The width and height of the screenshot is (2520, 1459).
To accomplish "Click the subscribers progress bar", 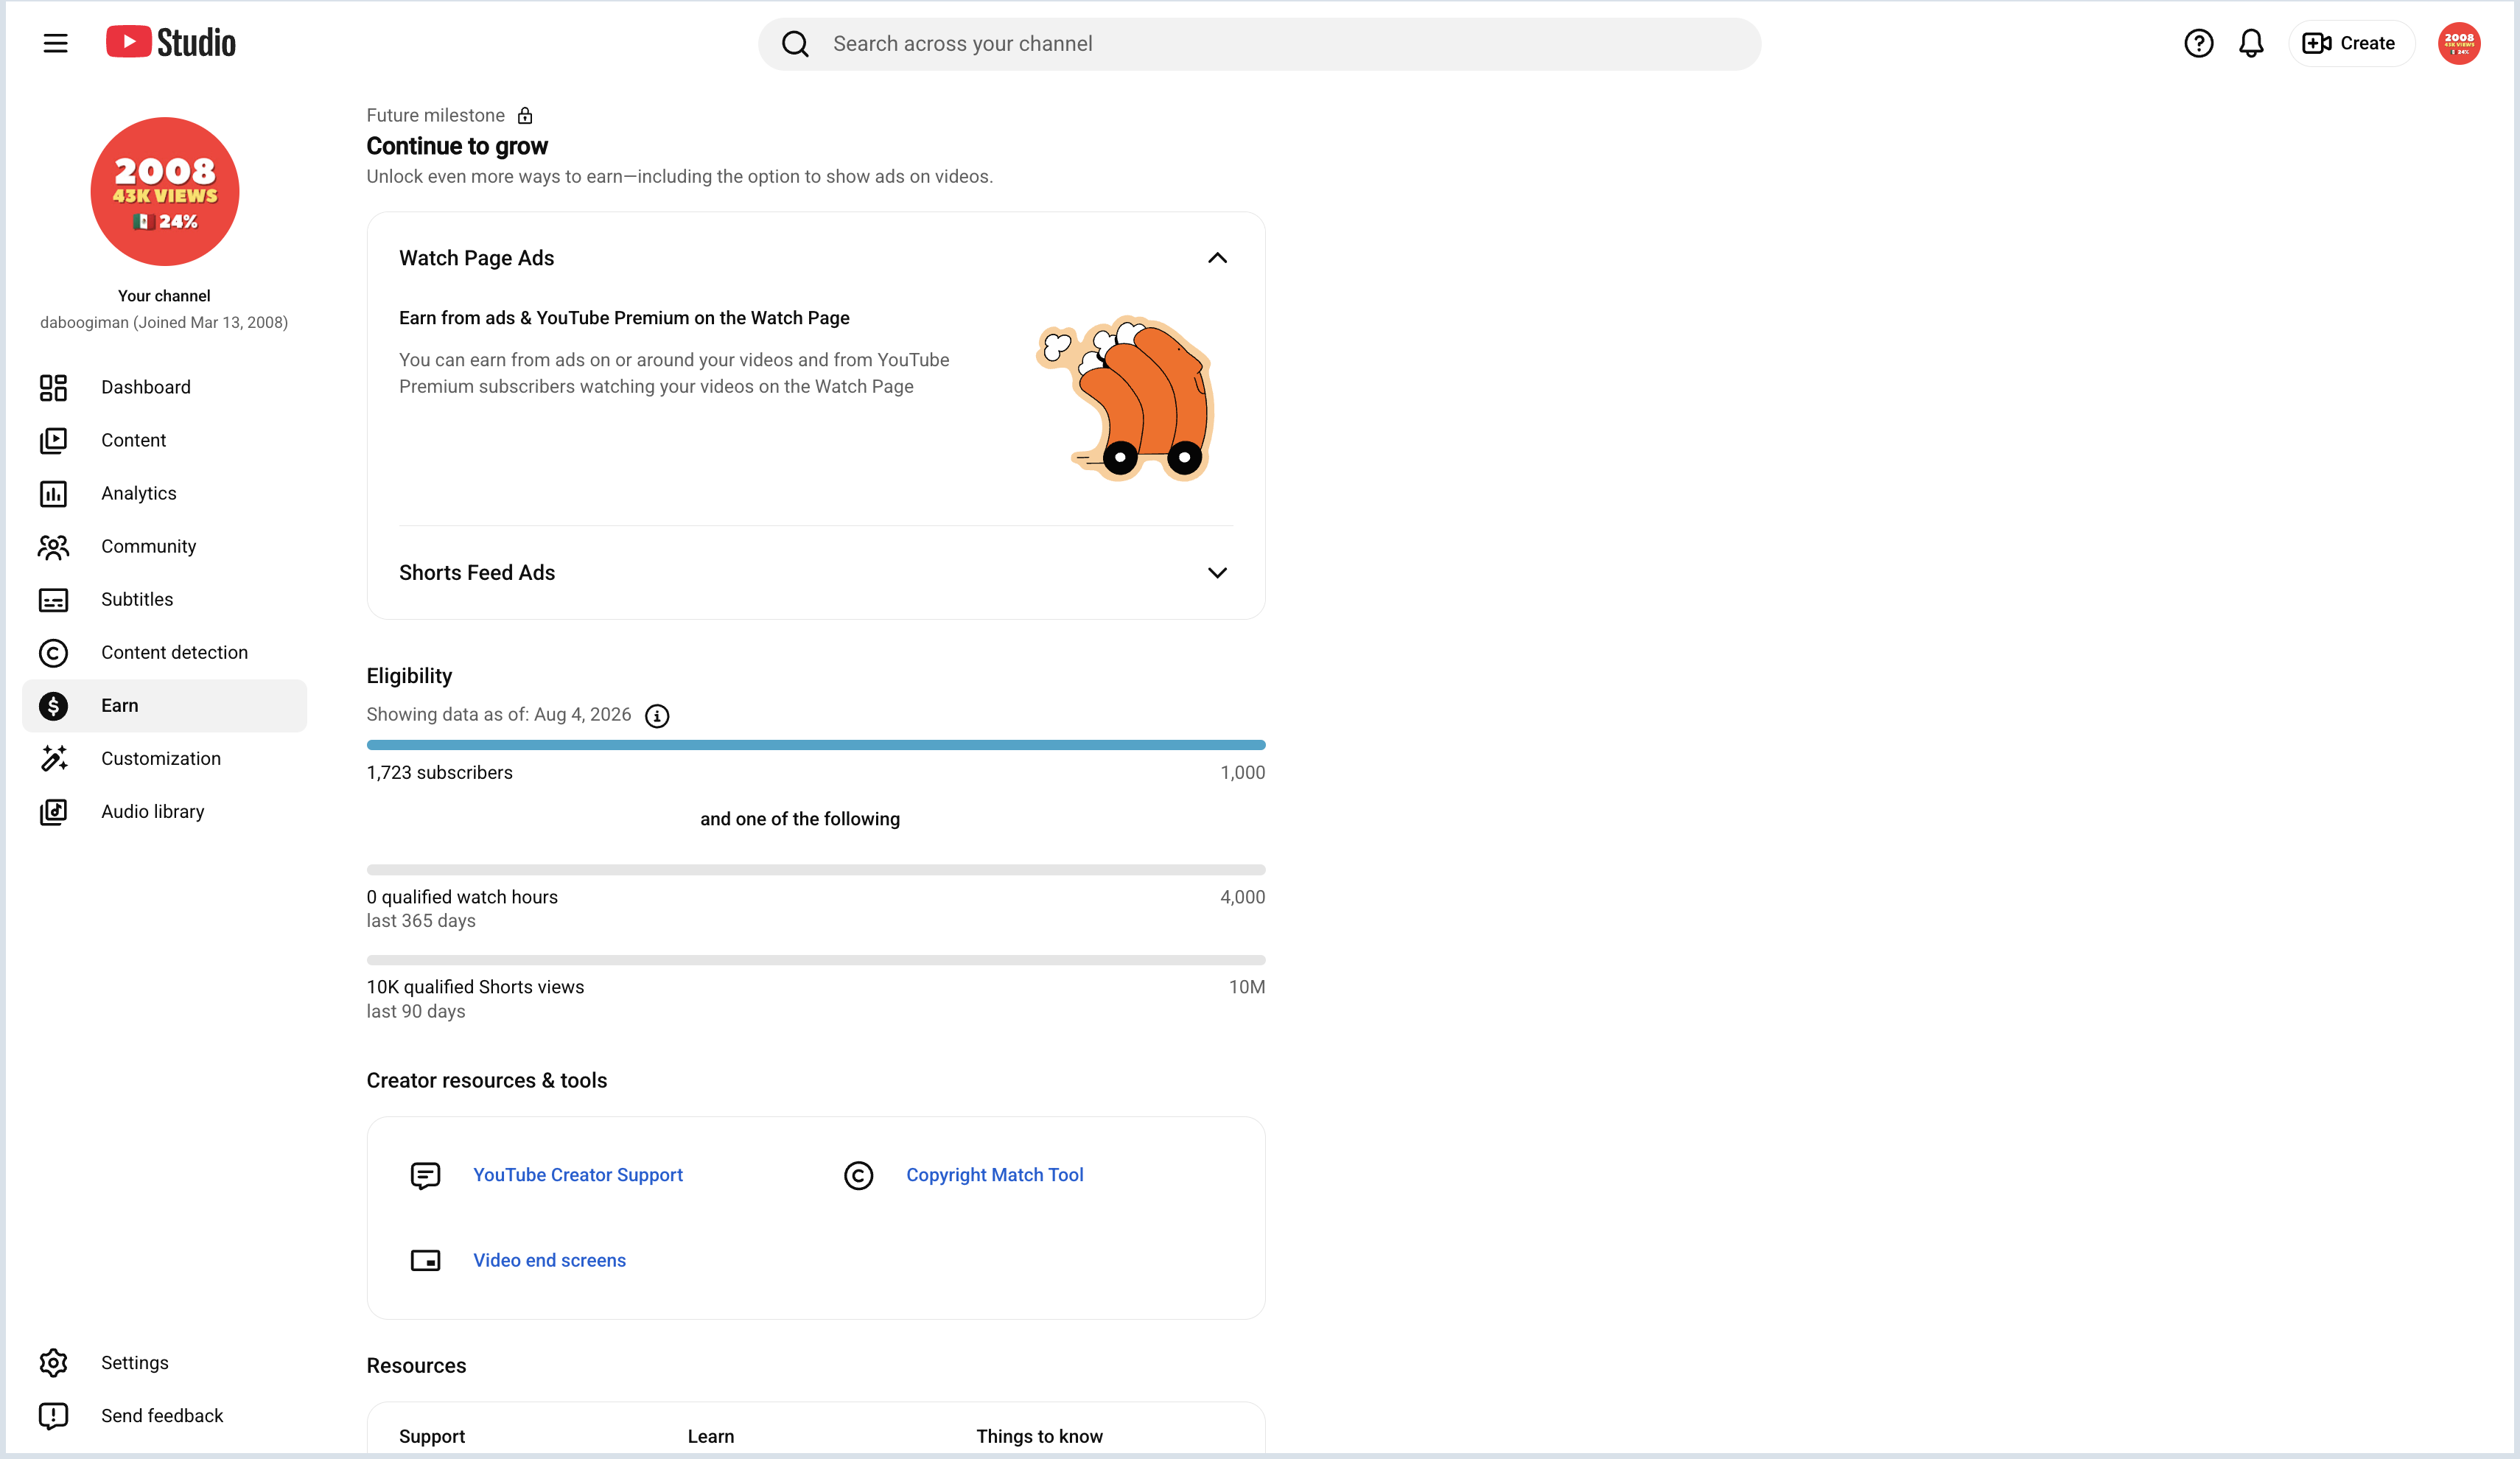I will tap(816, 745).
